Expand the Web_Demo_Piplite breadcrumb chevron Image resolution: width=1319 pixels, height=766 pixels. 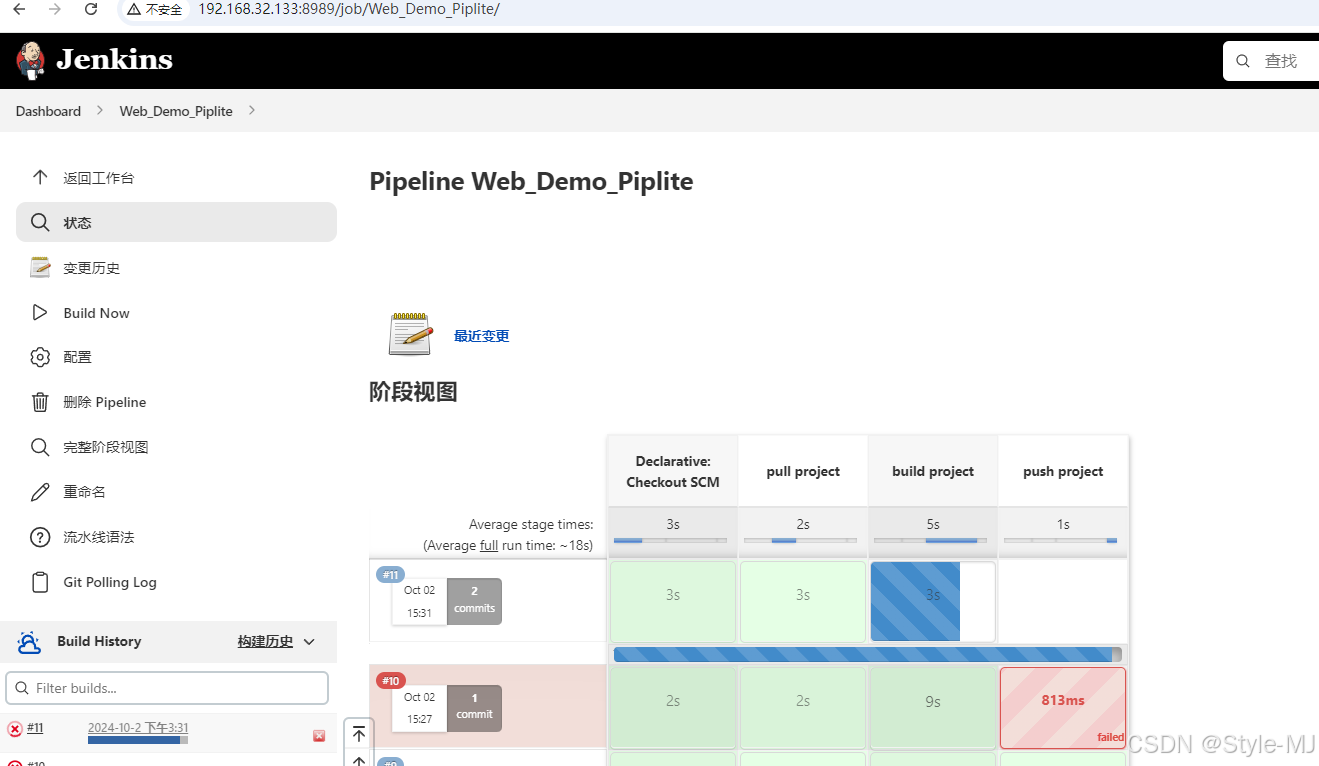coord(252,110)
